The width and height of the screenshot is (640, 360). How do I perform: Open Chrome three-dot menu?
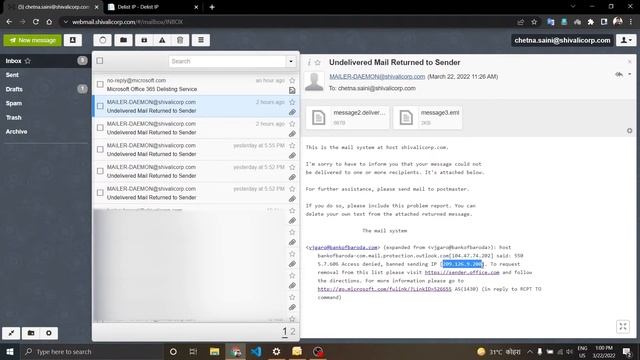[x=631, y=22]
